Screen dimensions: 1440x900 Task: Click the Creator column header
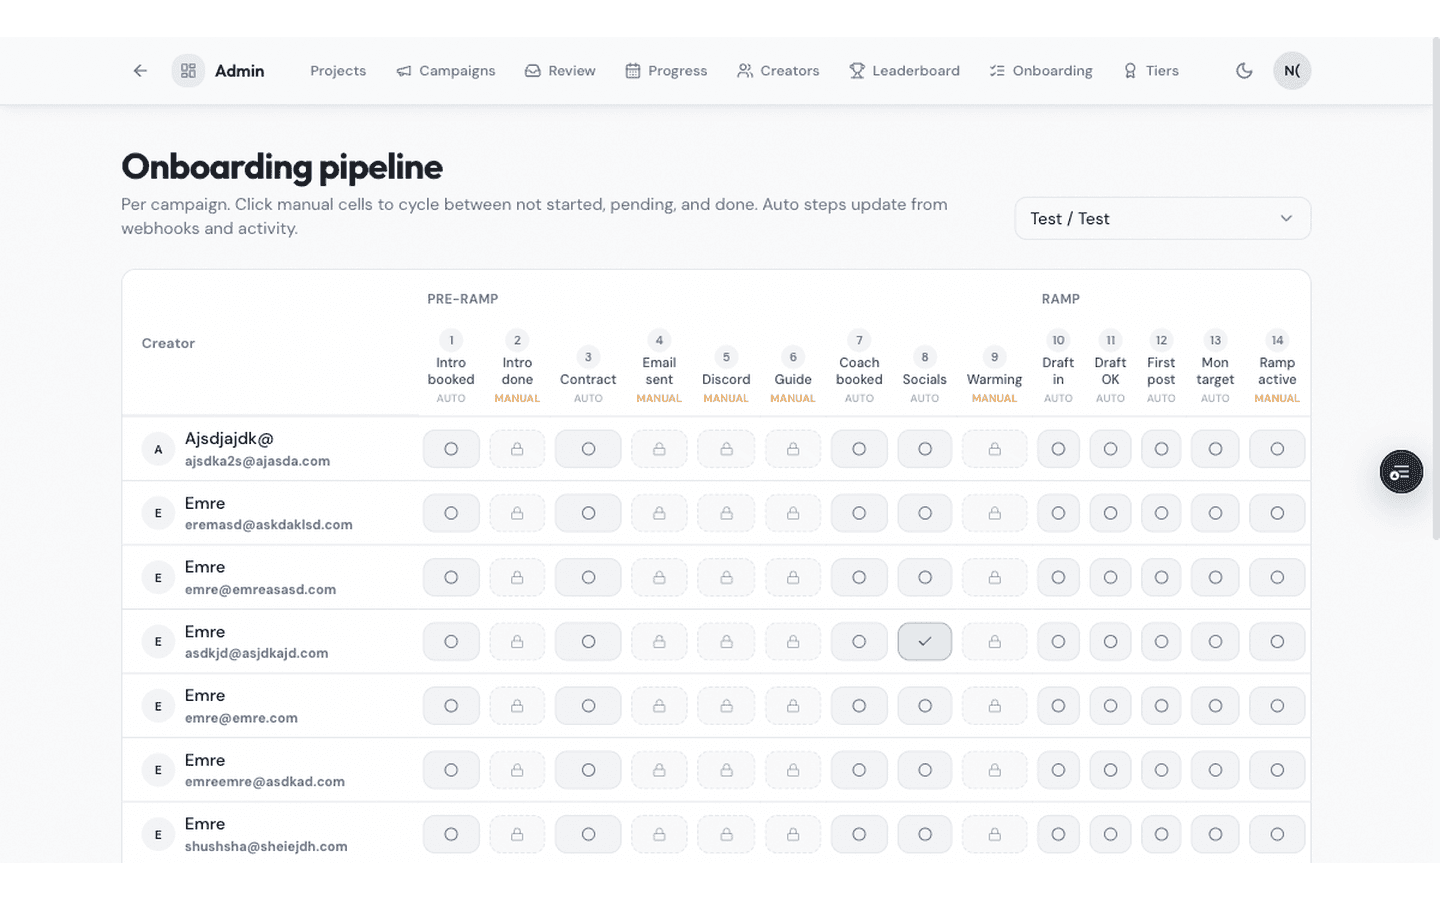pos(168,343)
